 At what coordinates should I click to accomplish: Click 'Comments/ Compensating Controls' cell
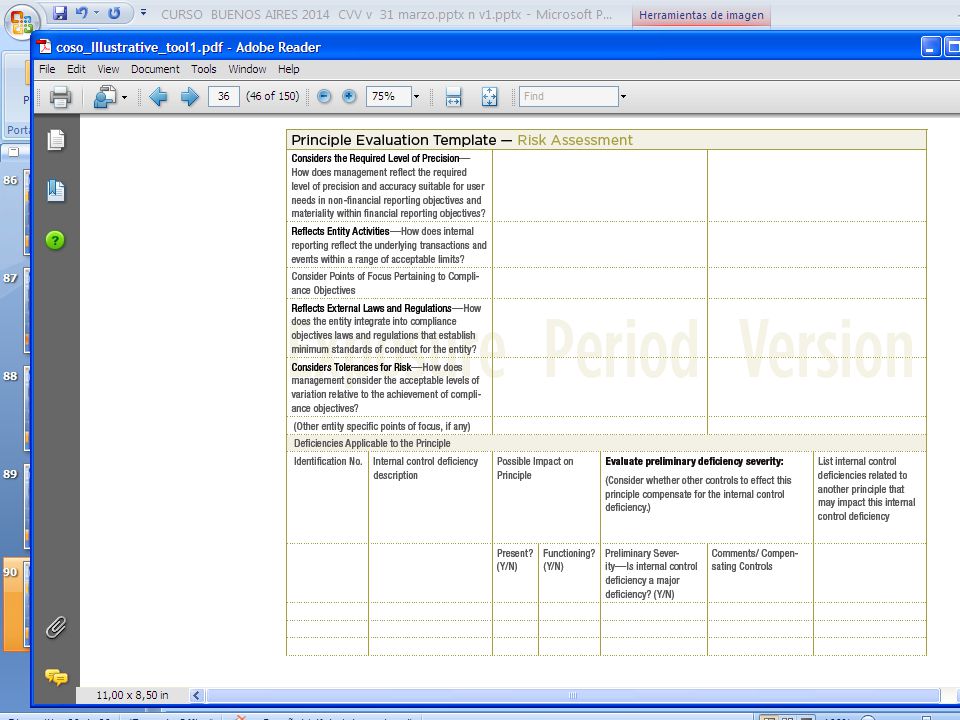[x=754, y=560]
